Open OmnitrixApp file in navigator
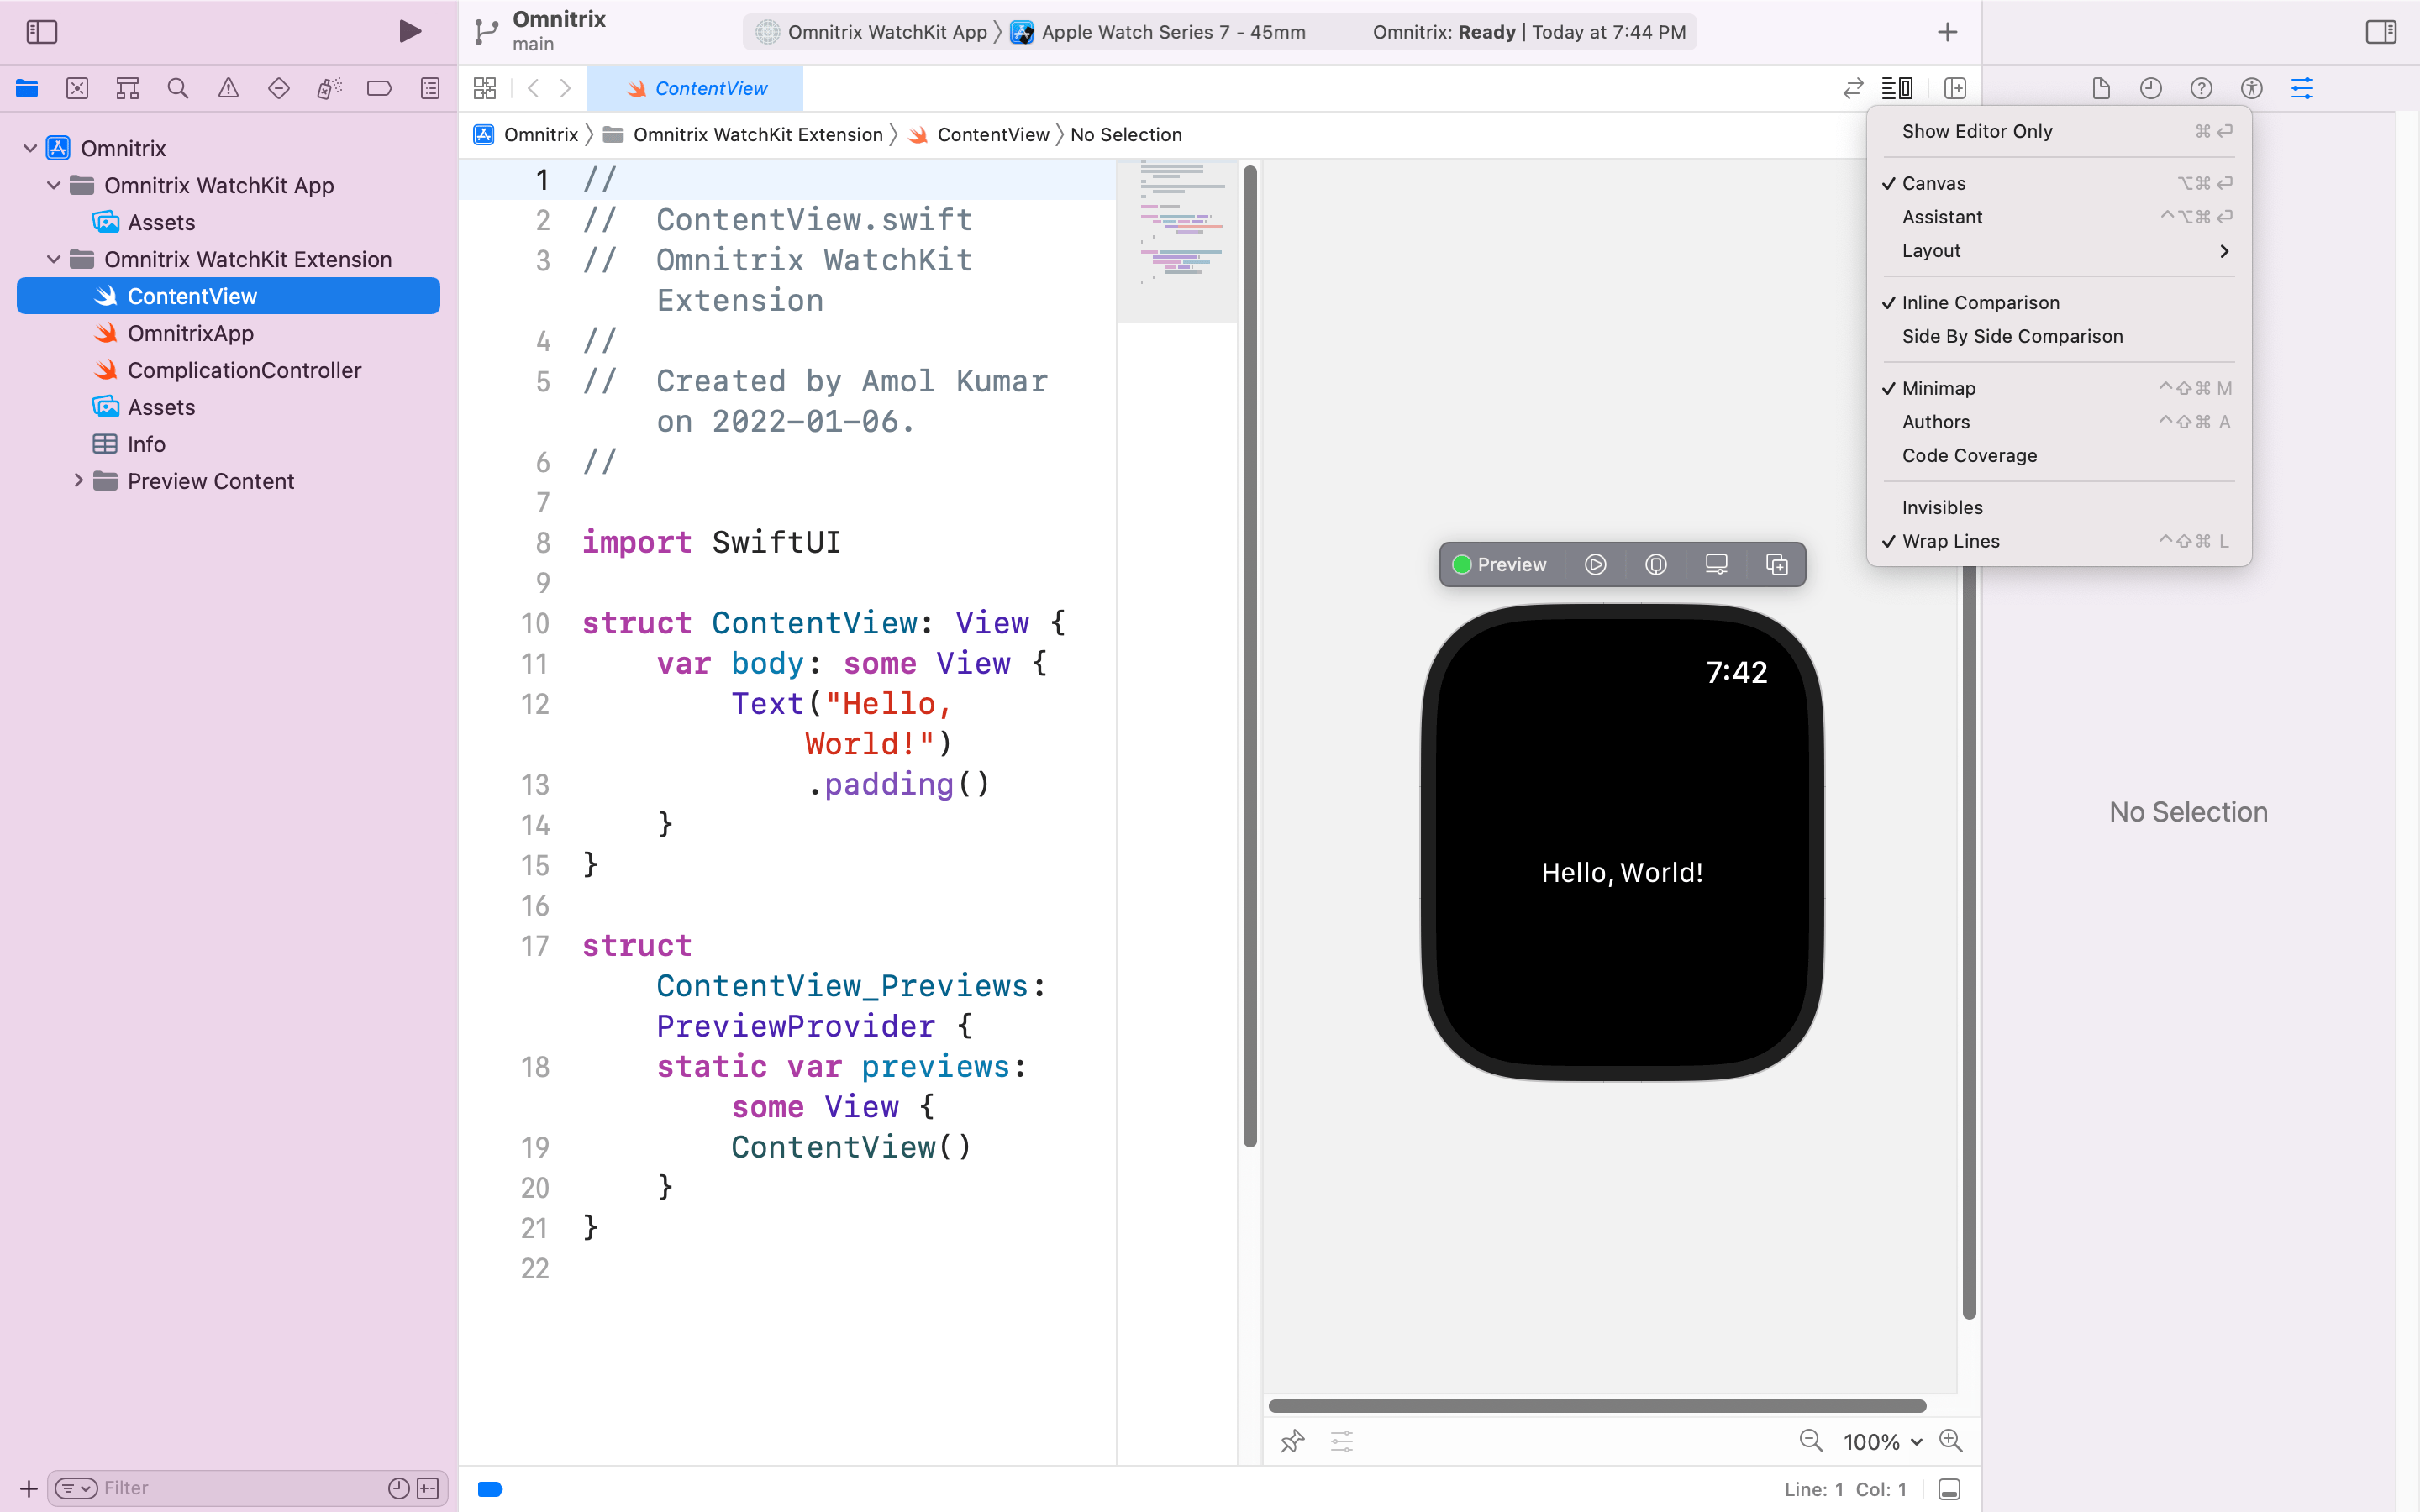2420x1512 pixels. coord(190,333)
